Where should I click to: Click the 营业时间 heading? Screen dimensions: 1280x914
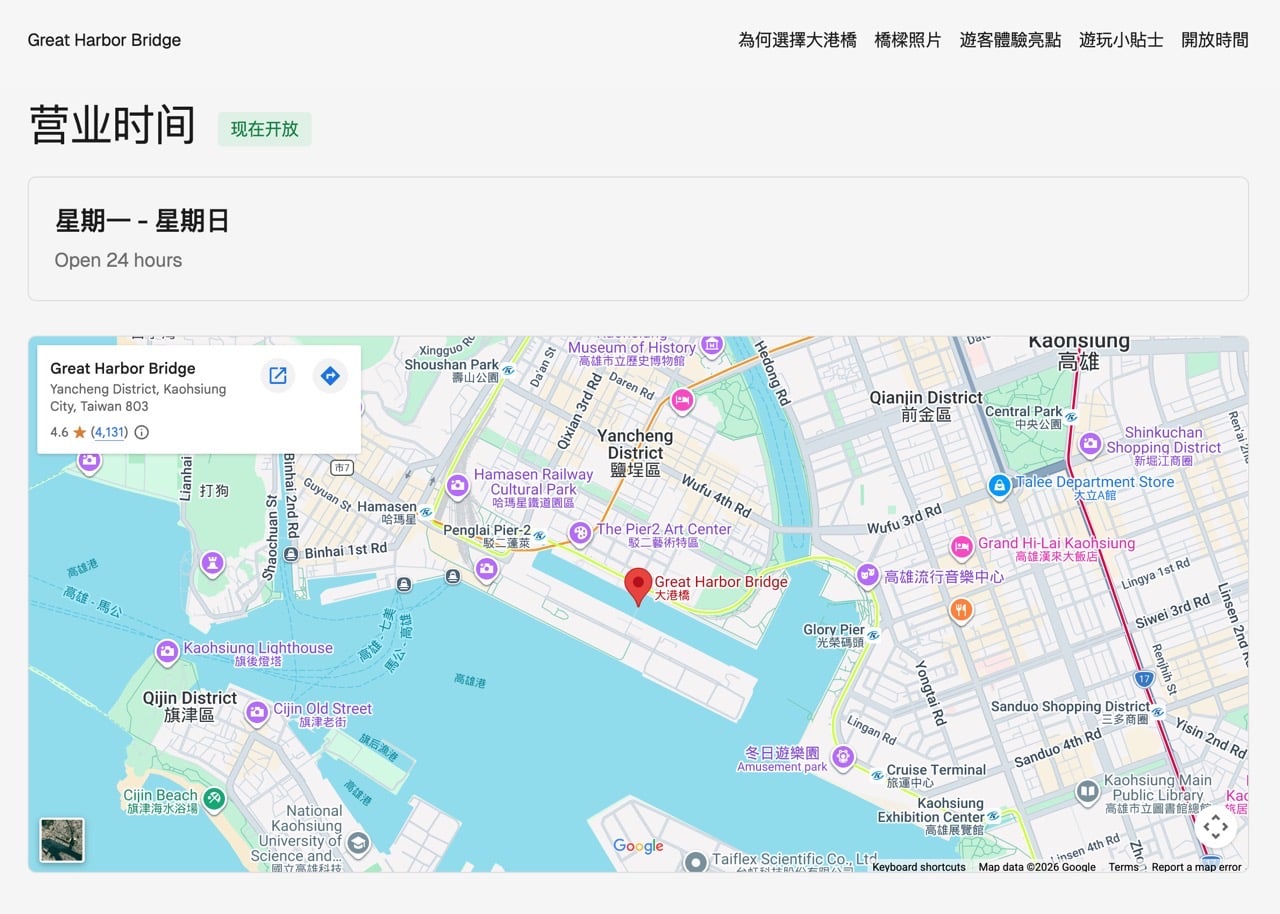[112, 125]
